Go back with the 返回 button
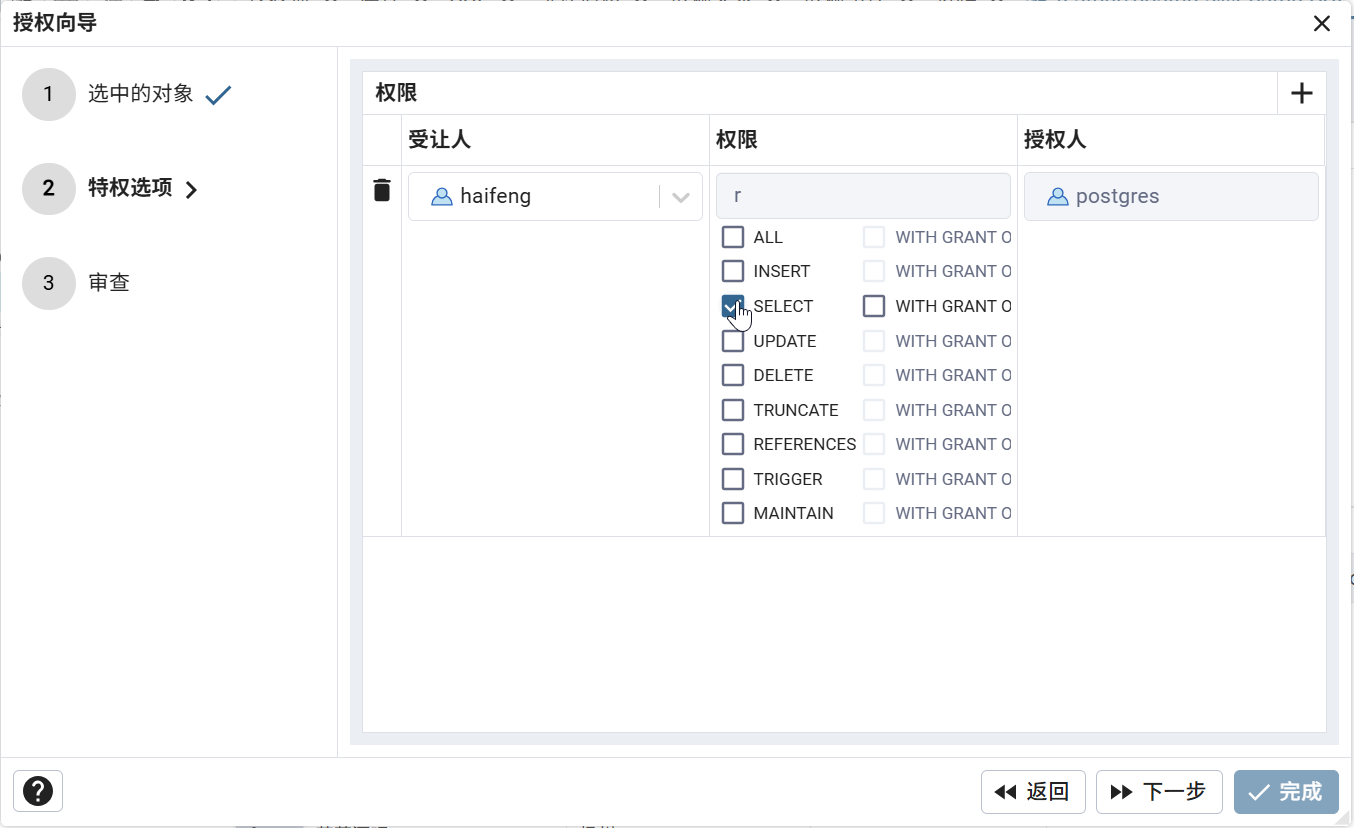 click(1033, 792)
